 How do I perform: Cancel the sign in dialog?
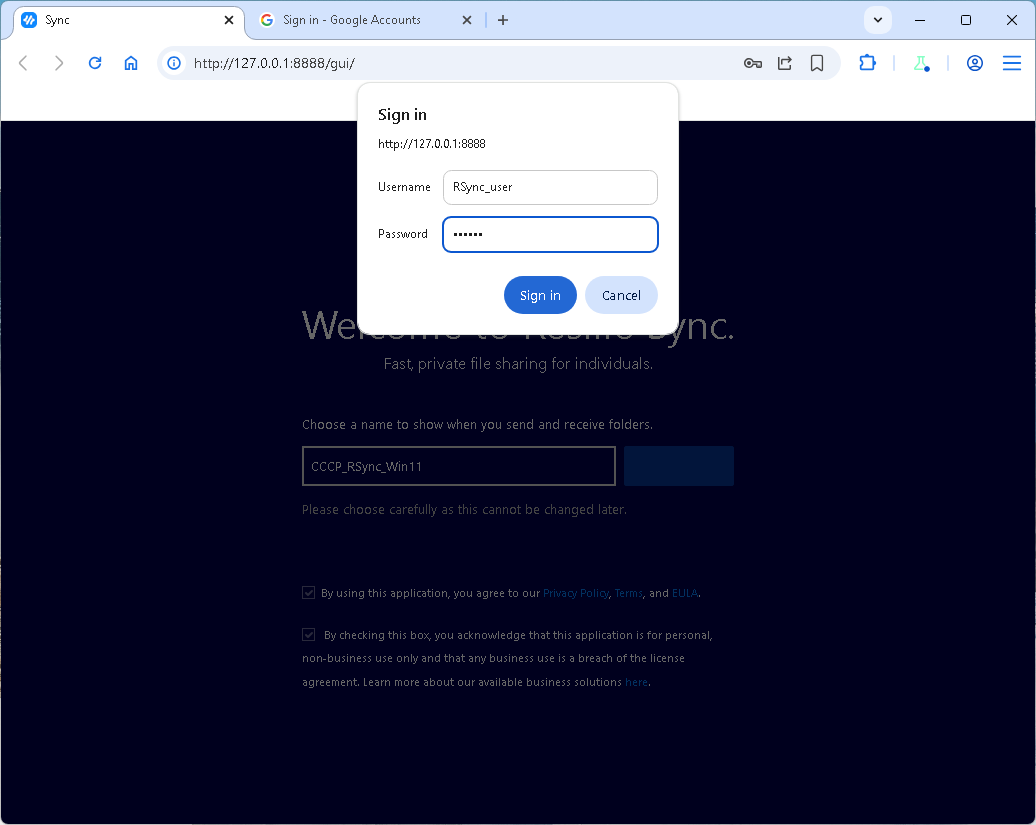621,295
